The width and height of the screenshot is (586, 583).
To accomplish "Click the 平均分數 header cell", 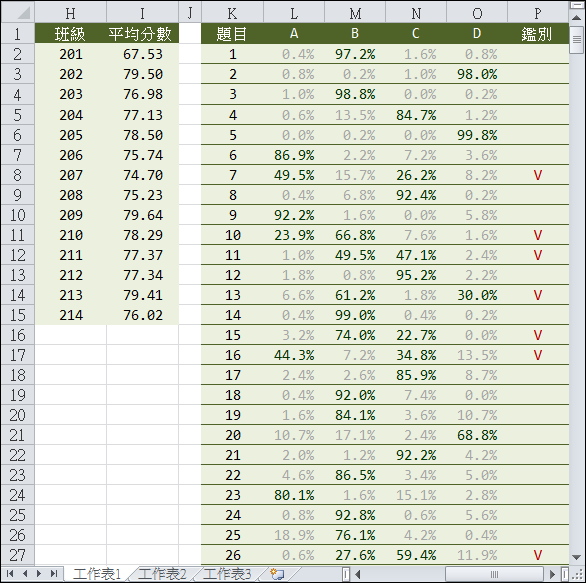I will pos(142,34).
